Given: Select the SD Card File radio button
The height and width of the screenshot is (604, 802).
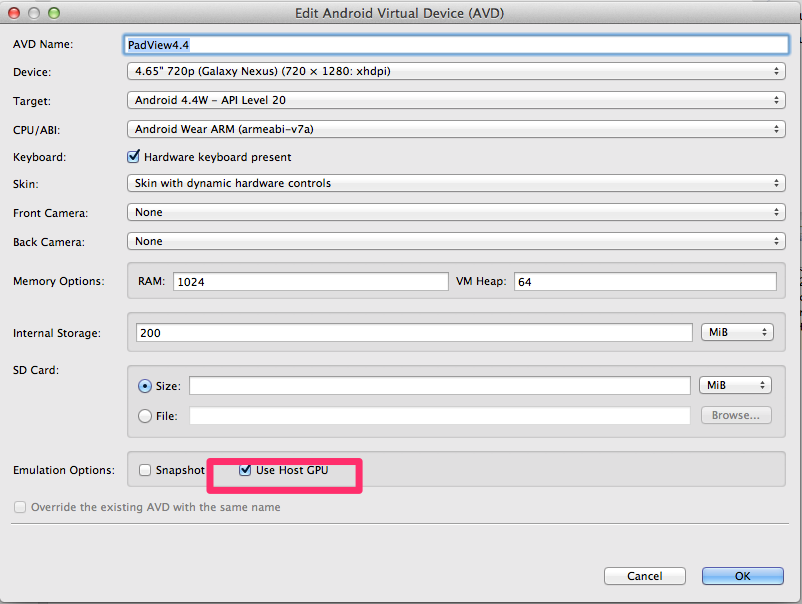Looking at the screenshot, I should [x=145, y=416].
